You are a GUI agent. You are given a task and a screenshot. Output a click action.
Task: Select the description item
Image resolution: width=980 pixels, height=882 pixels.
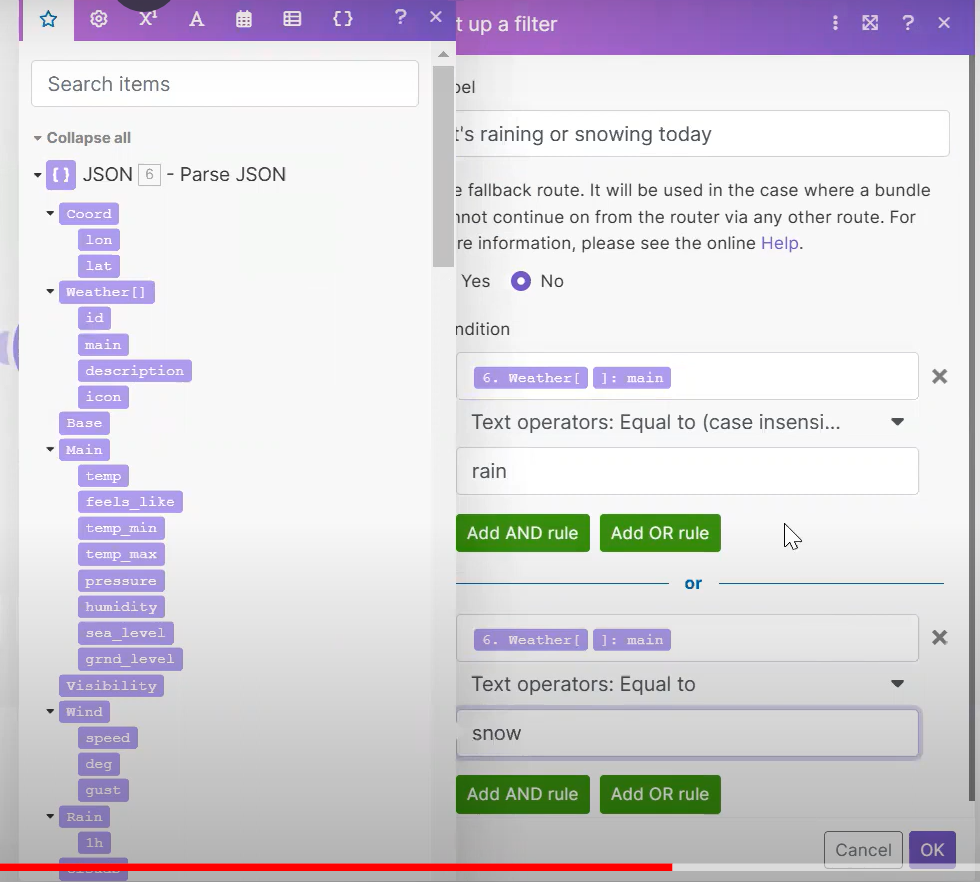click(x=134, y=371)
